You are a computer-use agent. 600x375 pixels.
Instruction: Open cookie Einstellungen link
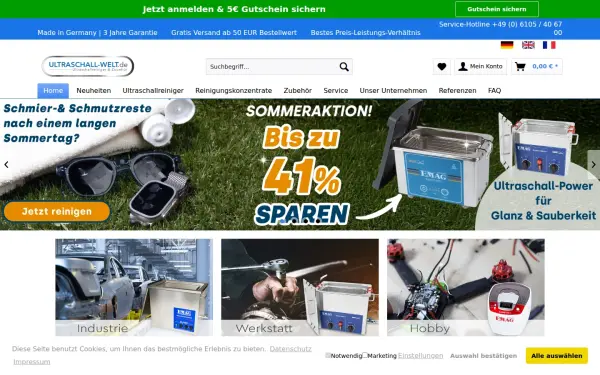pos(421,356)
